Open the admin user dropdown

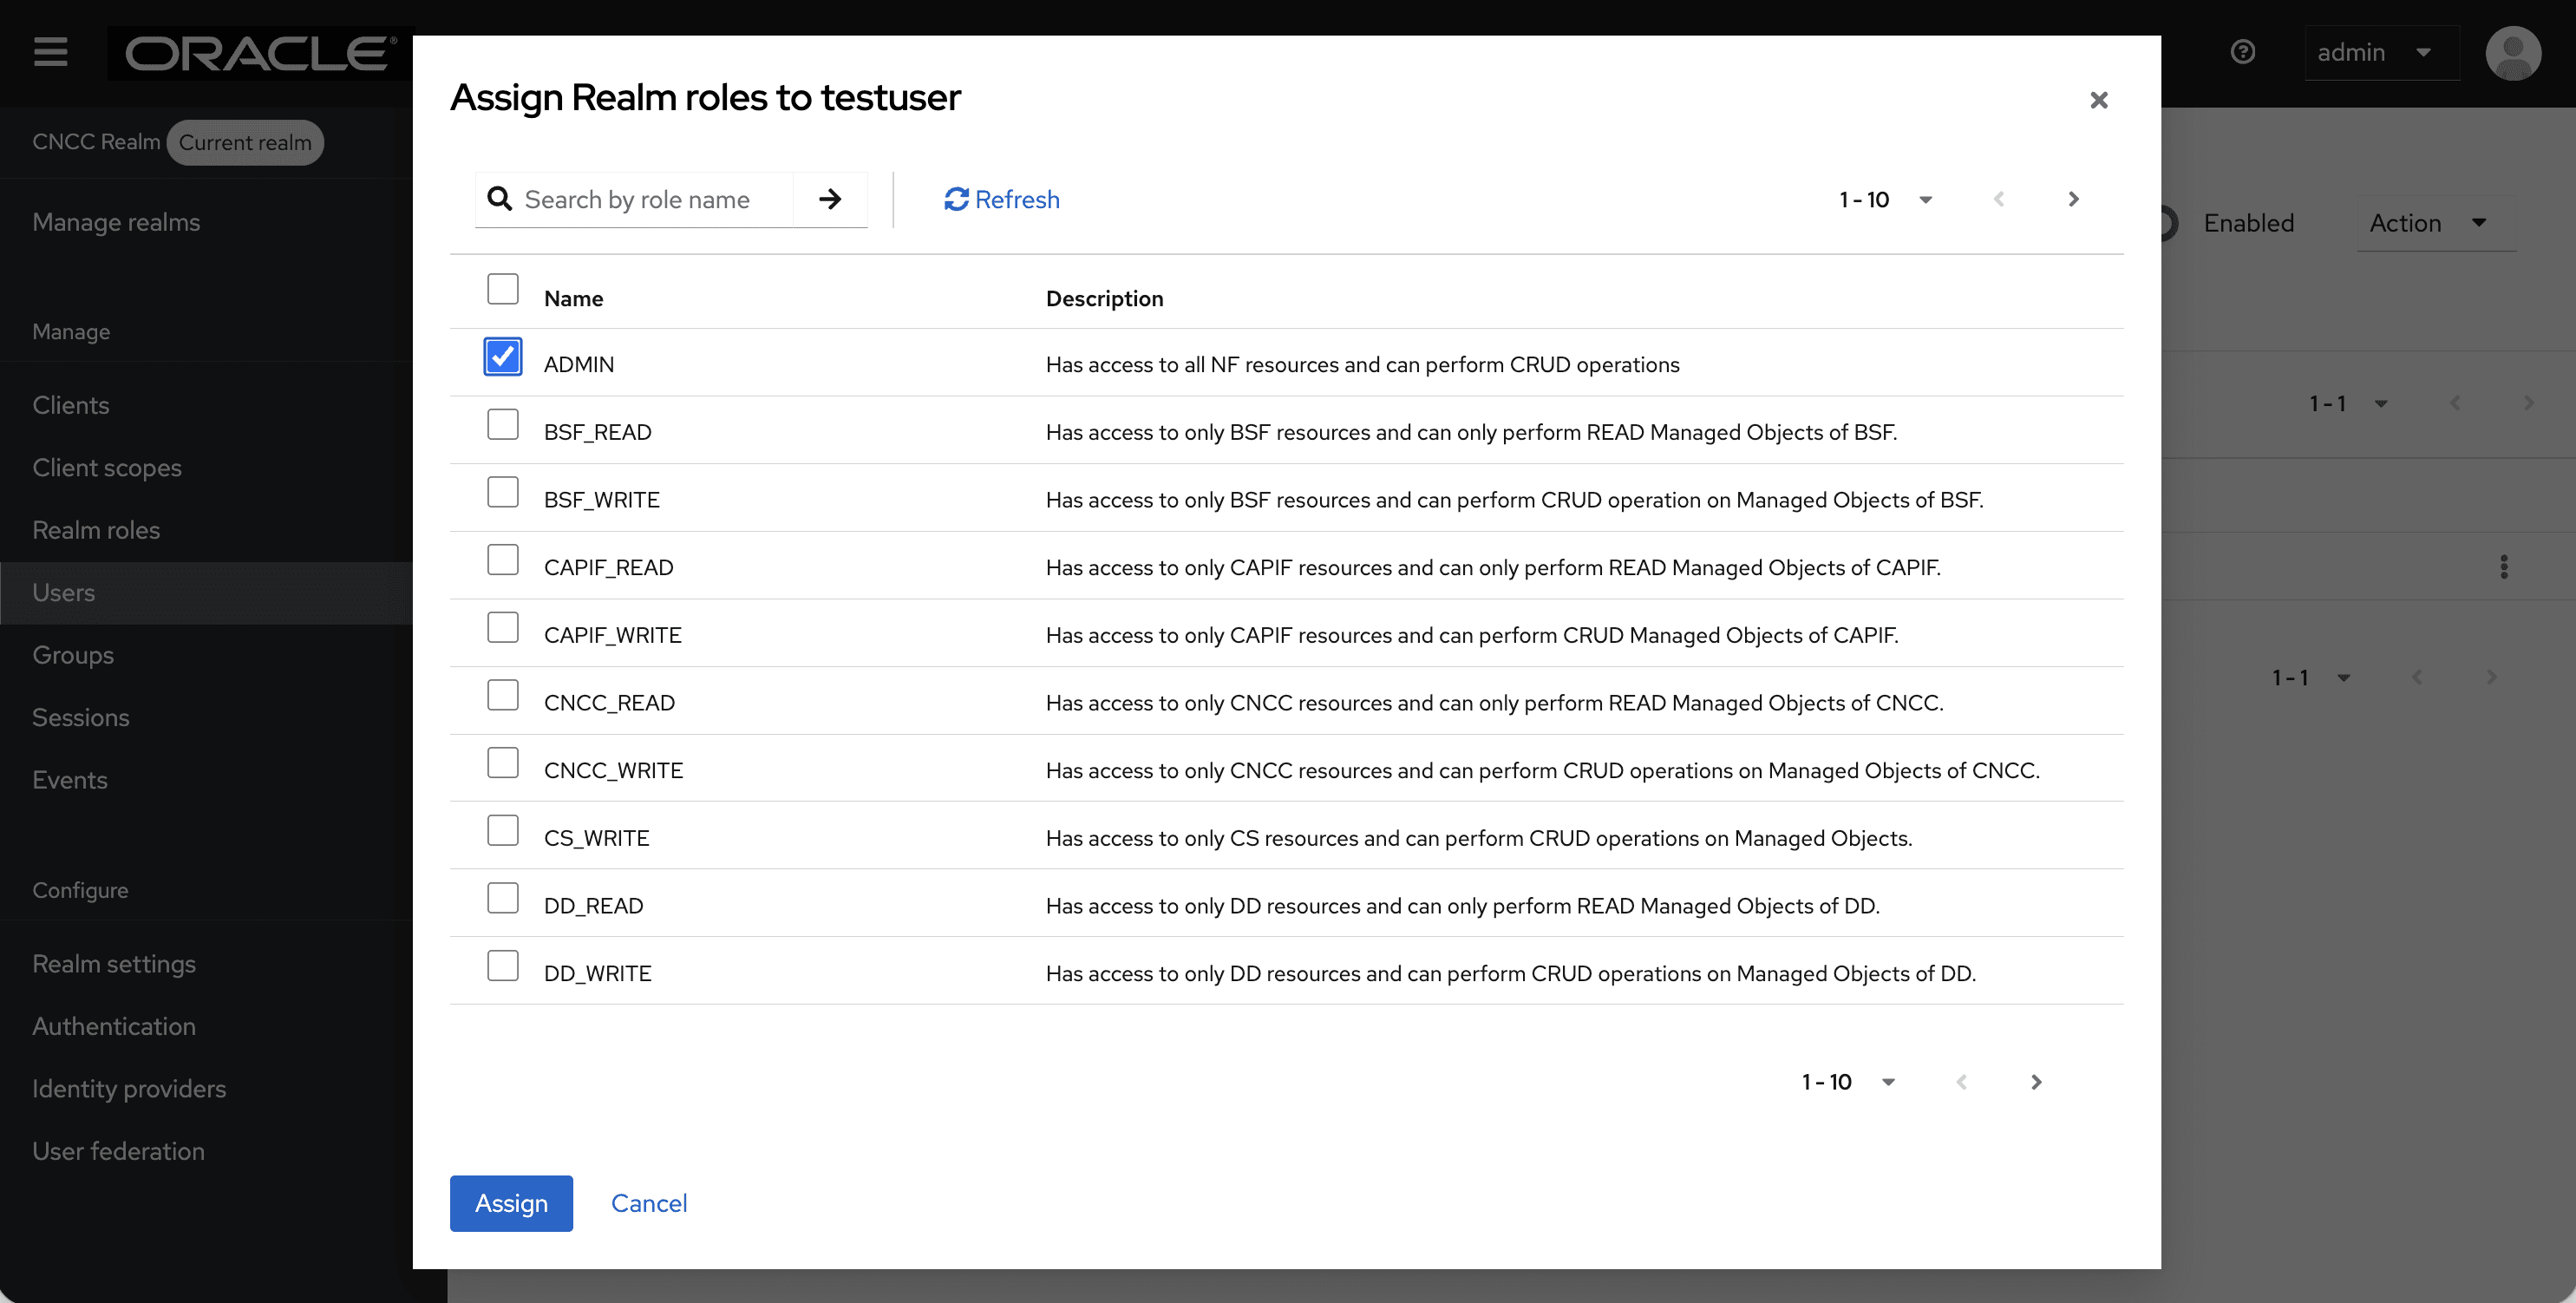(2374, 52)
